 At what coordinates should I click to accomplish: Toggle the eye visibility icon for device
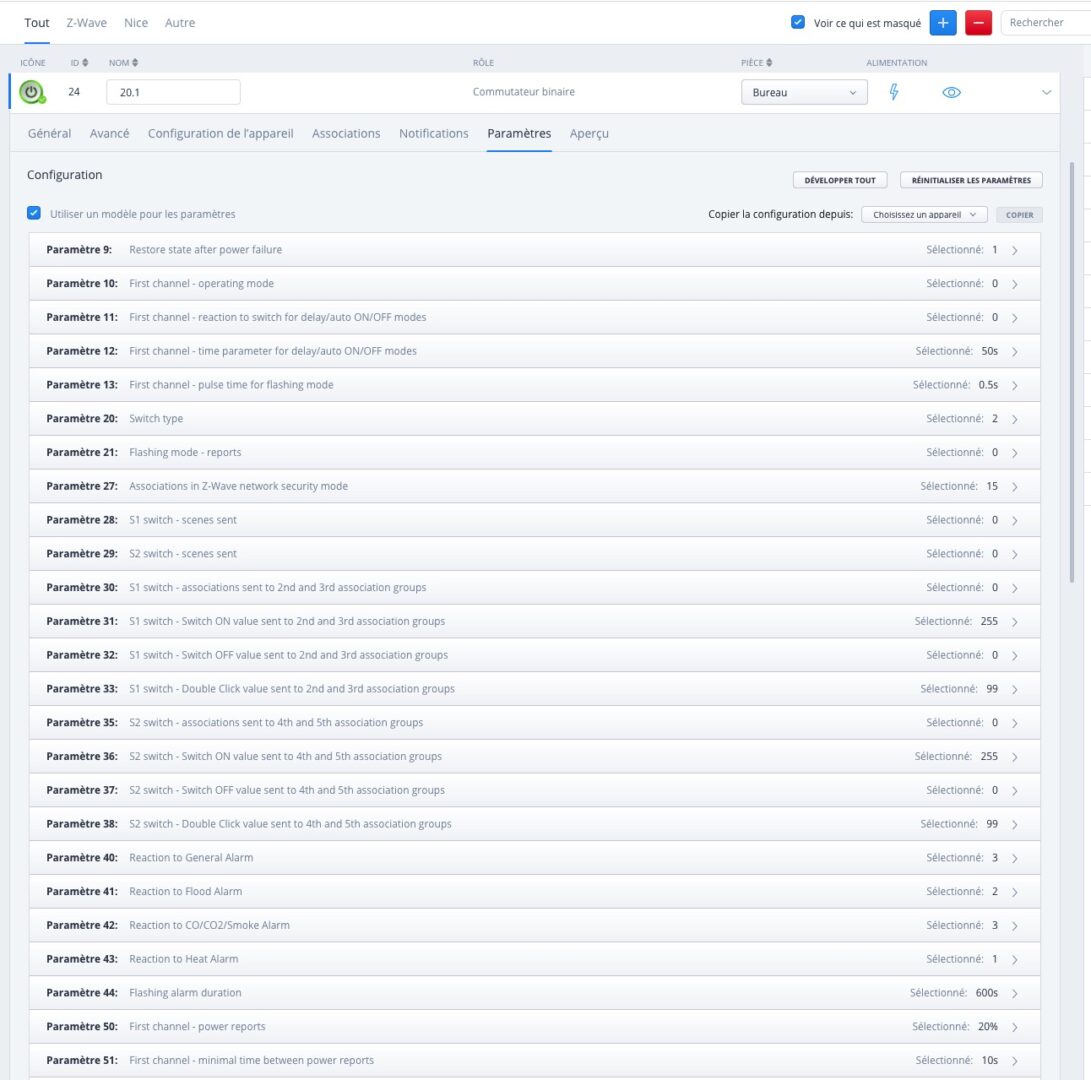(x=951, y=93)
